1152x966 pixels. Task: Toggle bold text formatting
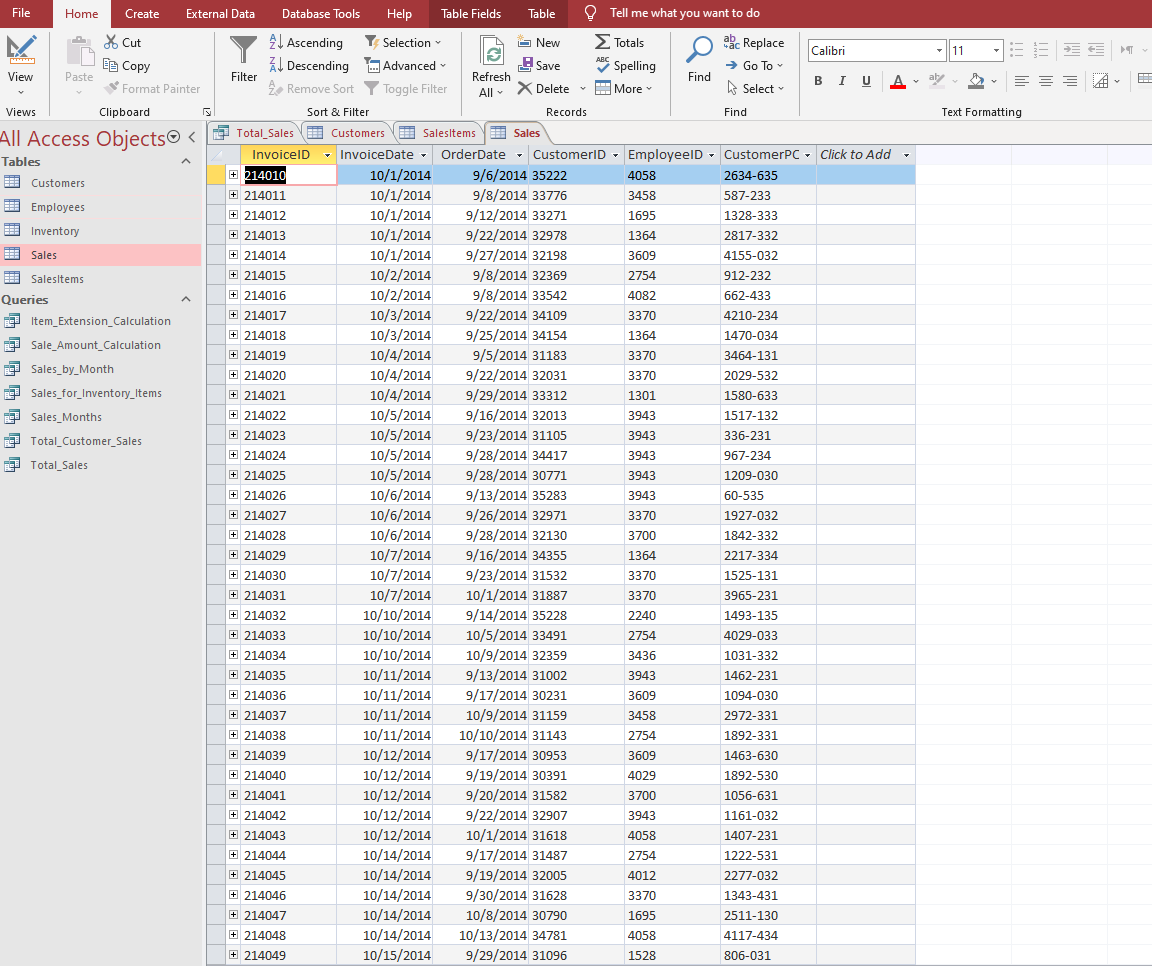click(x=818, y=81)
